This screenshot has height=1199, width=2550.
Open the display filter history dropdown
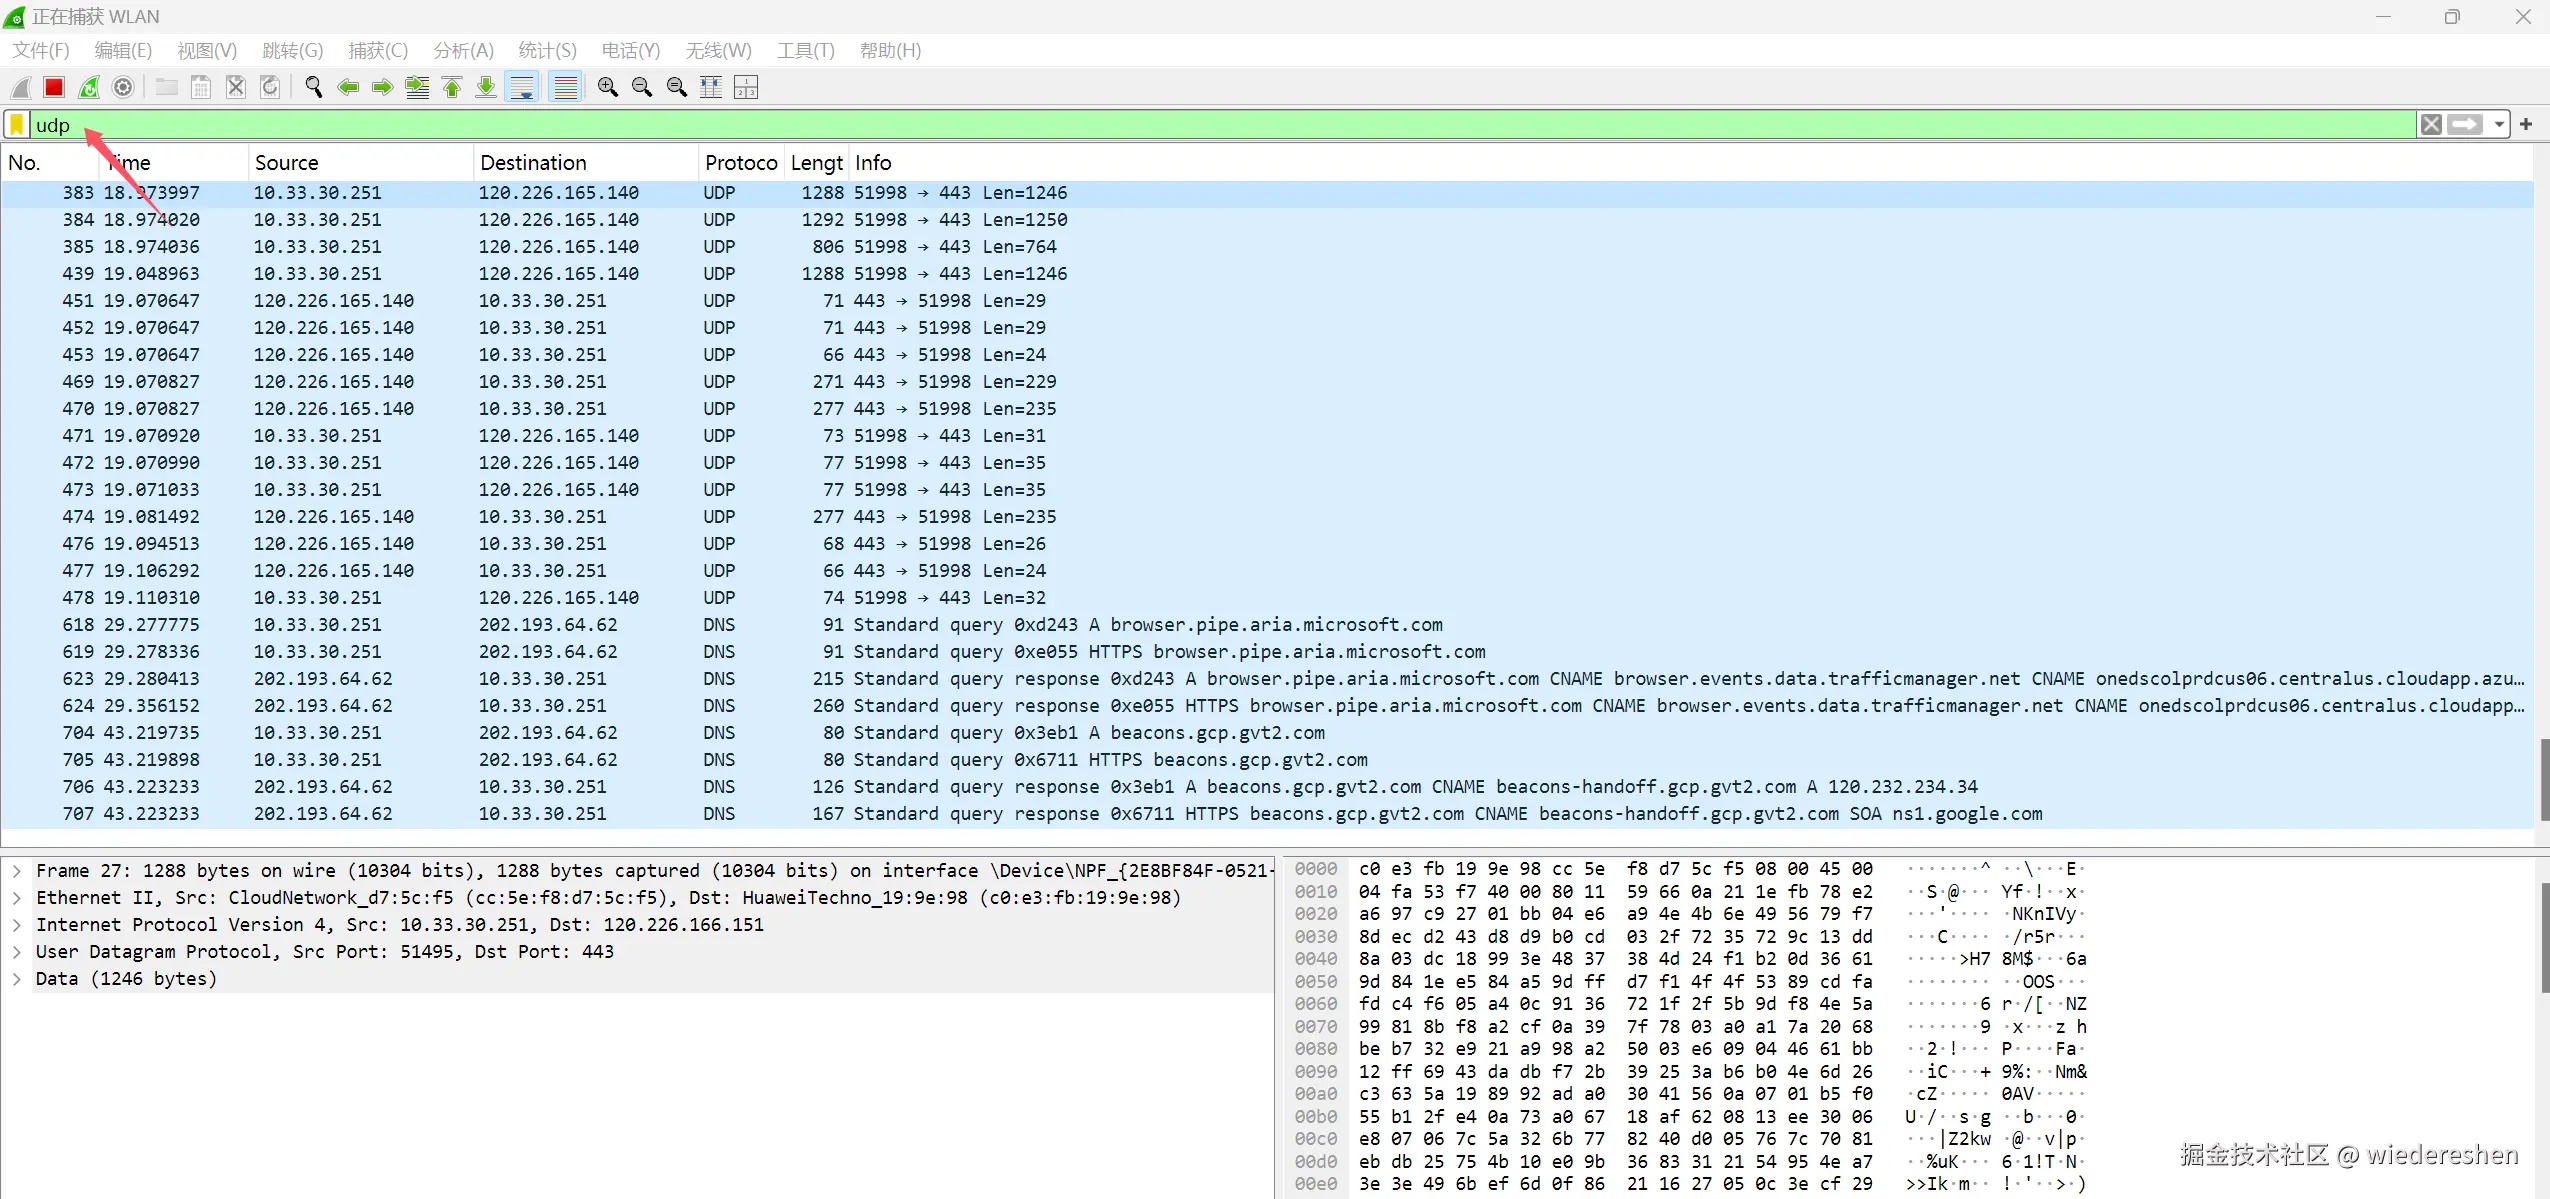coord(2499,125)
